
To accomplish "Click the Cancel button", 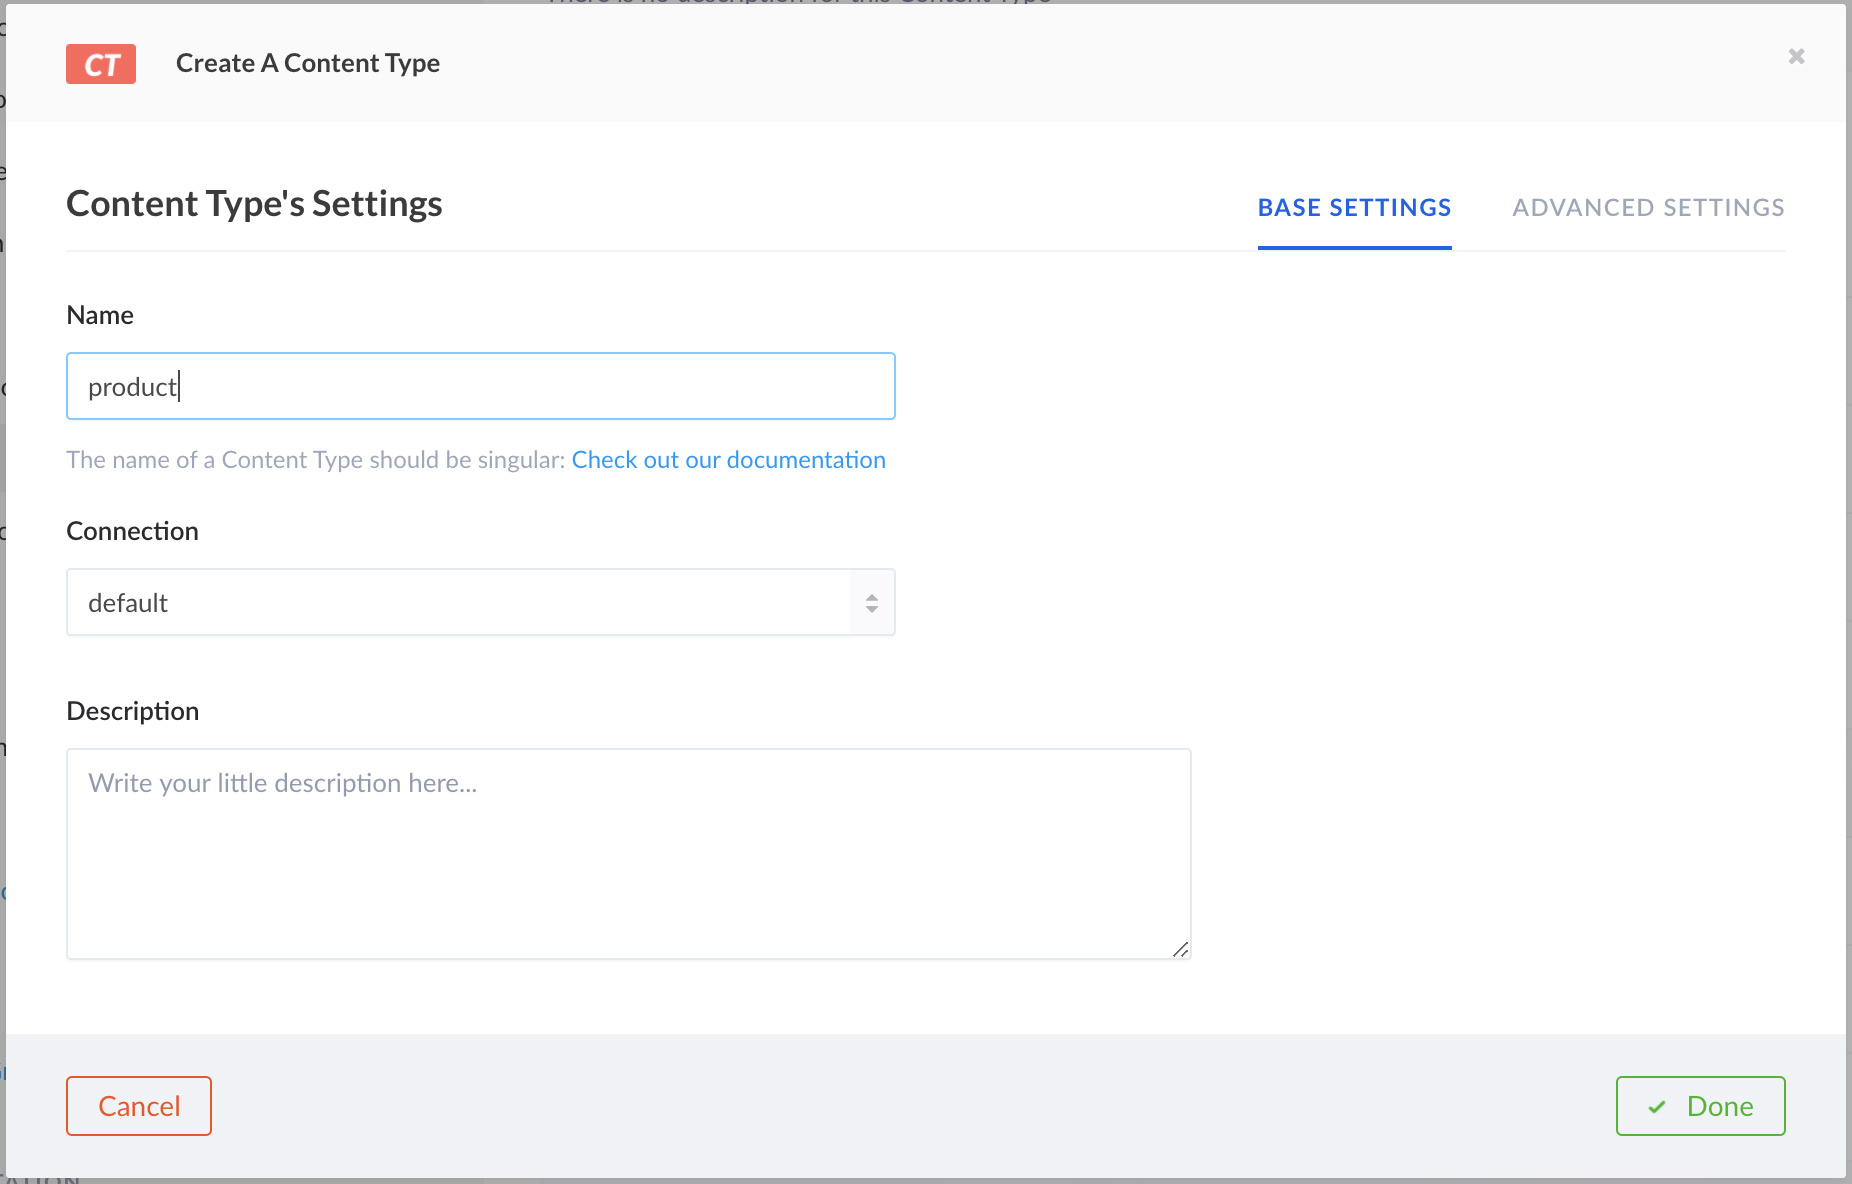I will (x=138, y=1106).
